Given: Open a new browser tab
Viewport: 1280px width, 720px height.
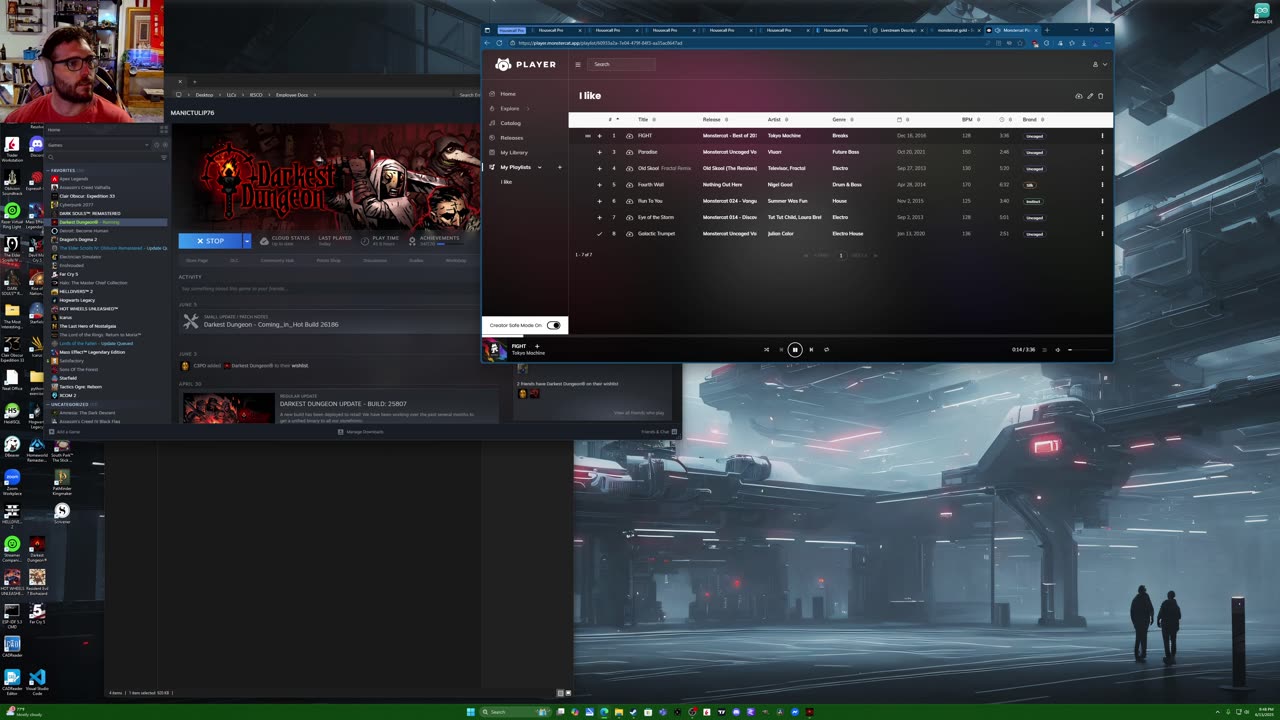Looking at the screenshot, I should 1046,30.
